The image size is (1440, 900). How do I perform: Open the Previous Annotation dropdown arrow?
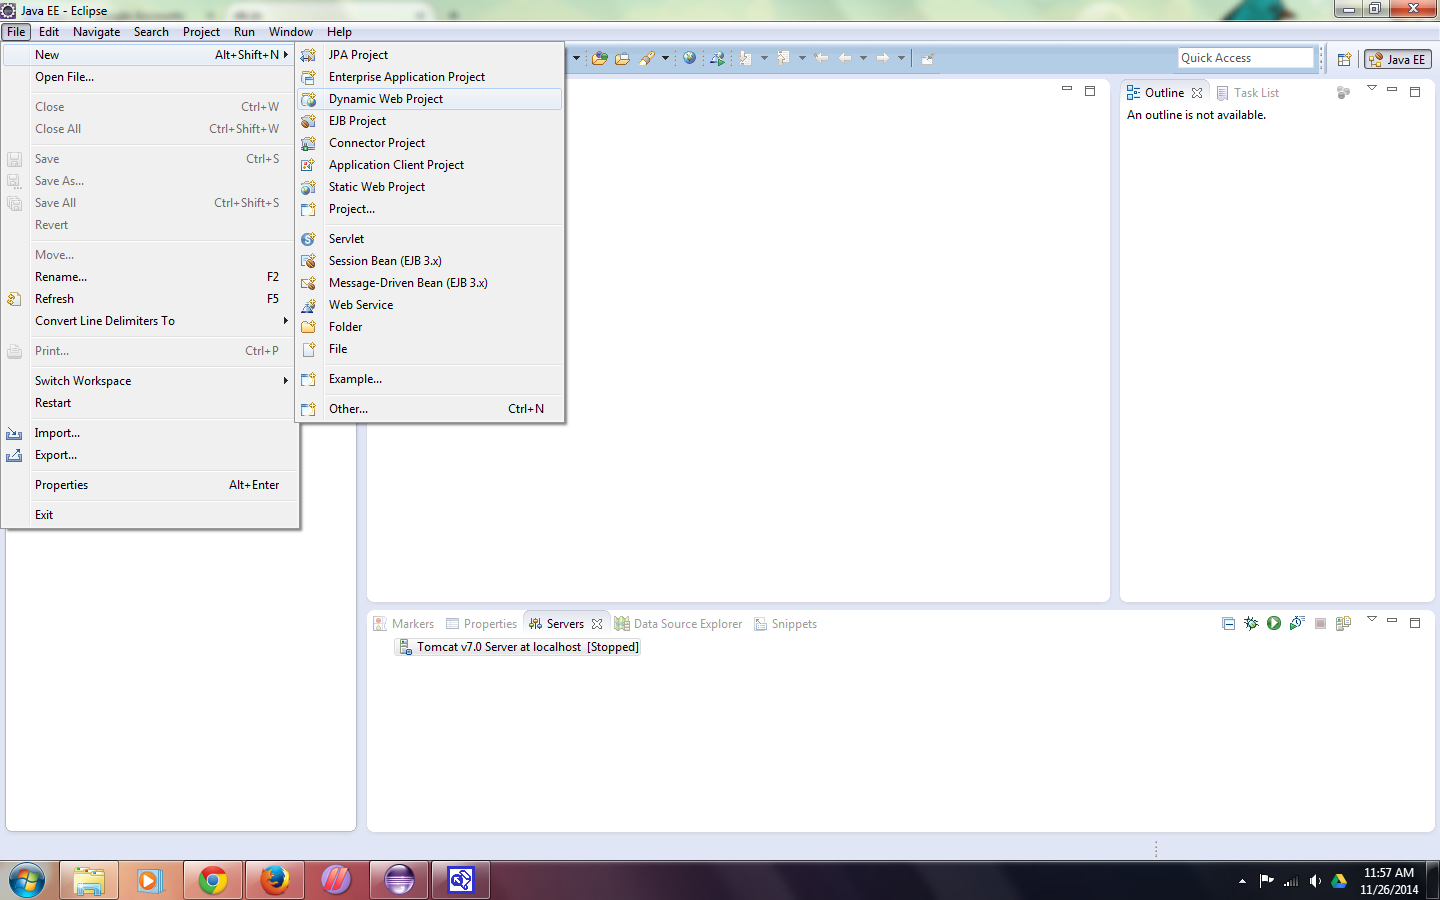(x=802, y=58)
